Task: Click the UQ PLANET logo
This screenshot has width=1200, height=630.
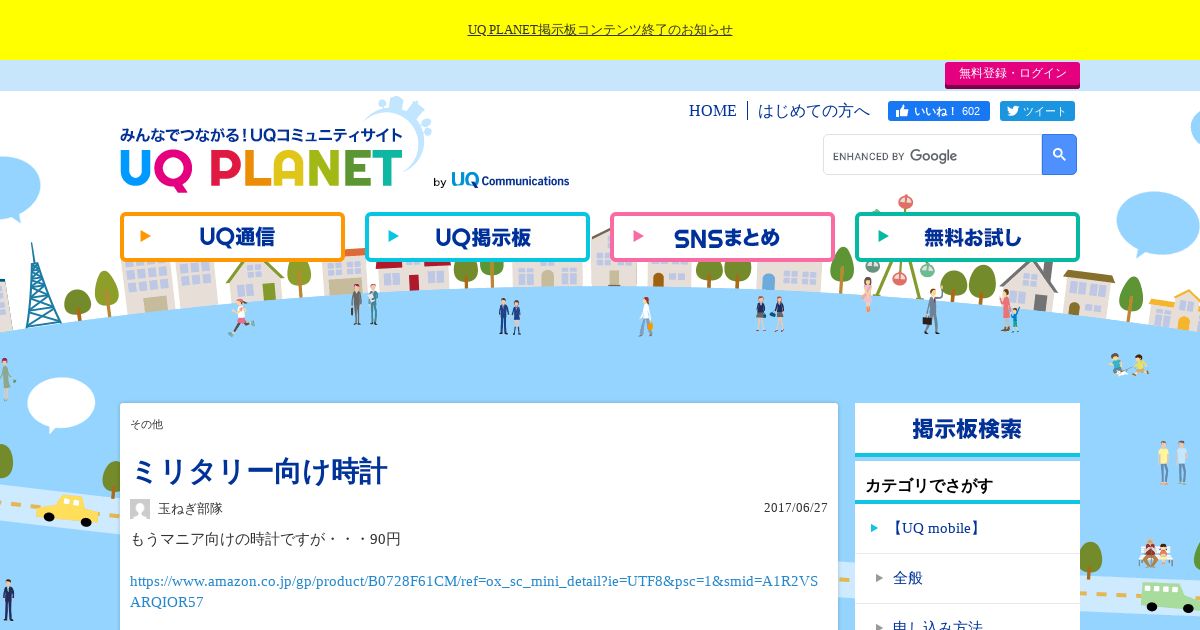Action: click(262, 158)
